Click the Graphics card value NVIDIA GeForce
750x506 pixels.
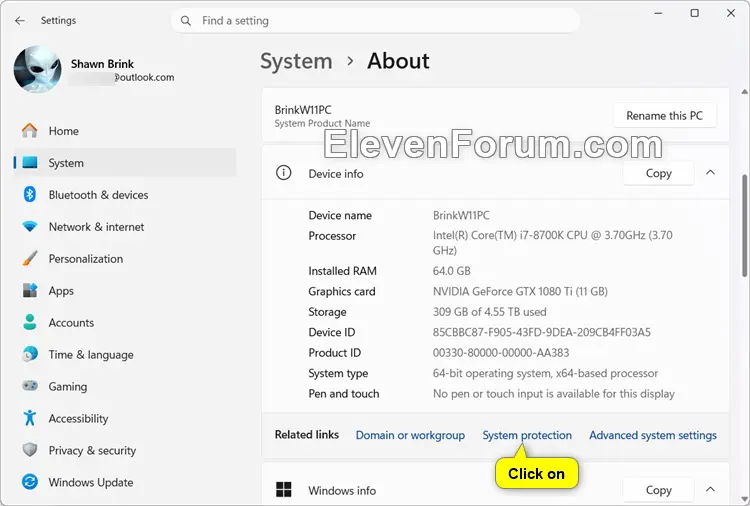coord(520,291)
